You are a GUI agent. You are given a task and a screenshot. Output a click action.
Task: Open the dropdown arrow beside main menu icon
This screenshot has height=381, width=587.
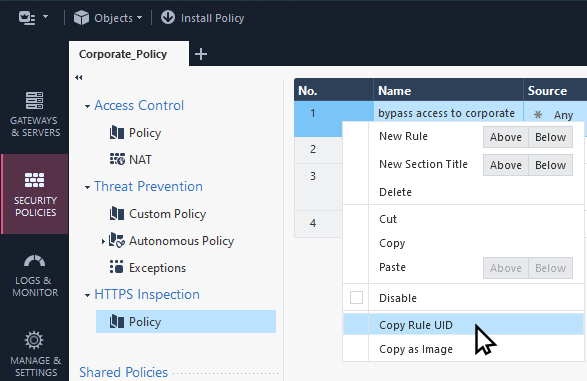point(46,16)
